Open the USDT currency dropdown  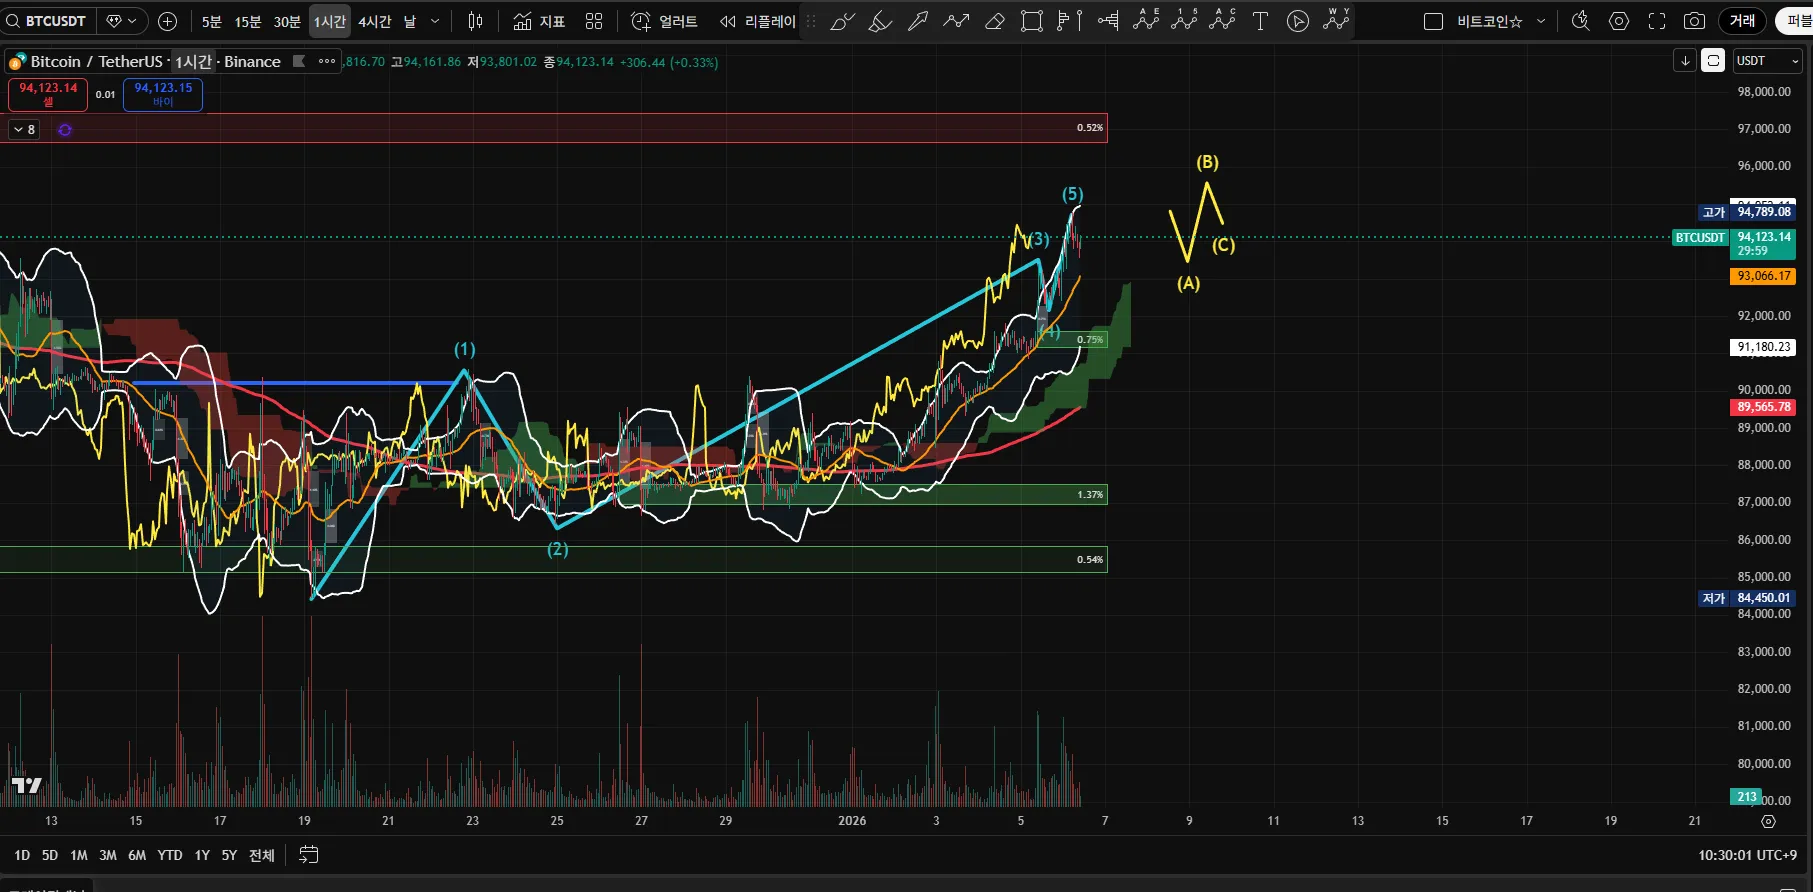(1767, 61)
